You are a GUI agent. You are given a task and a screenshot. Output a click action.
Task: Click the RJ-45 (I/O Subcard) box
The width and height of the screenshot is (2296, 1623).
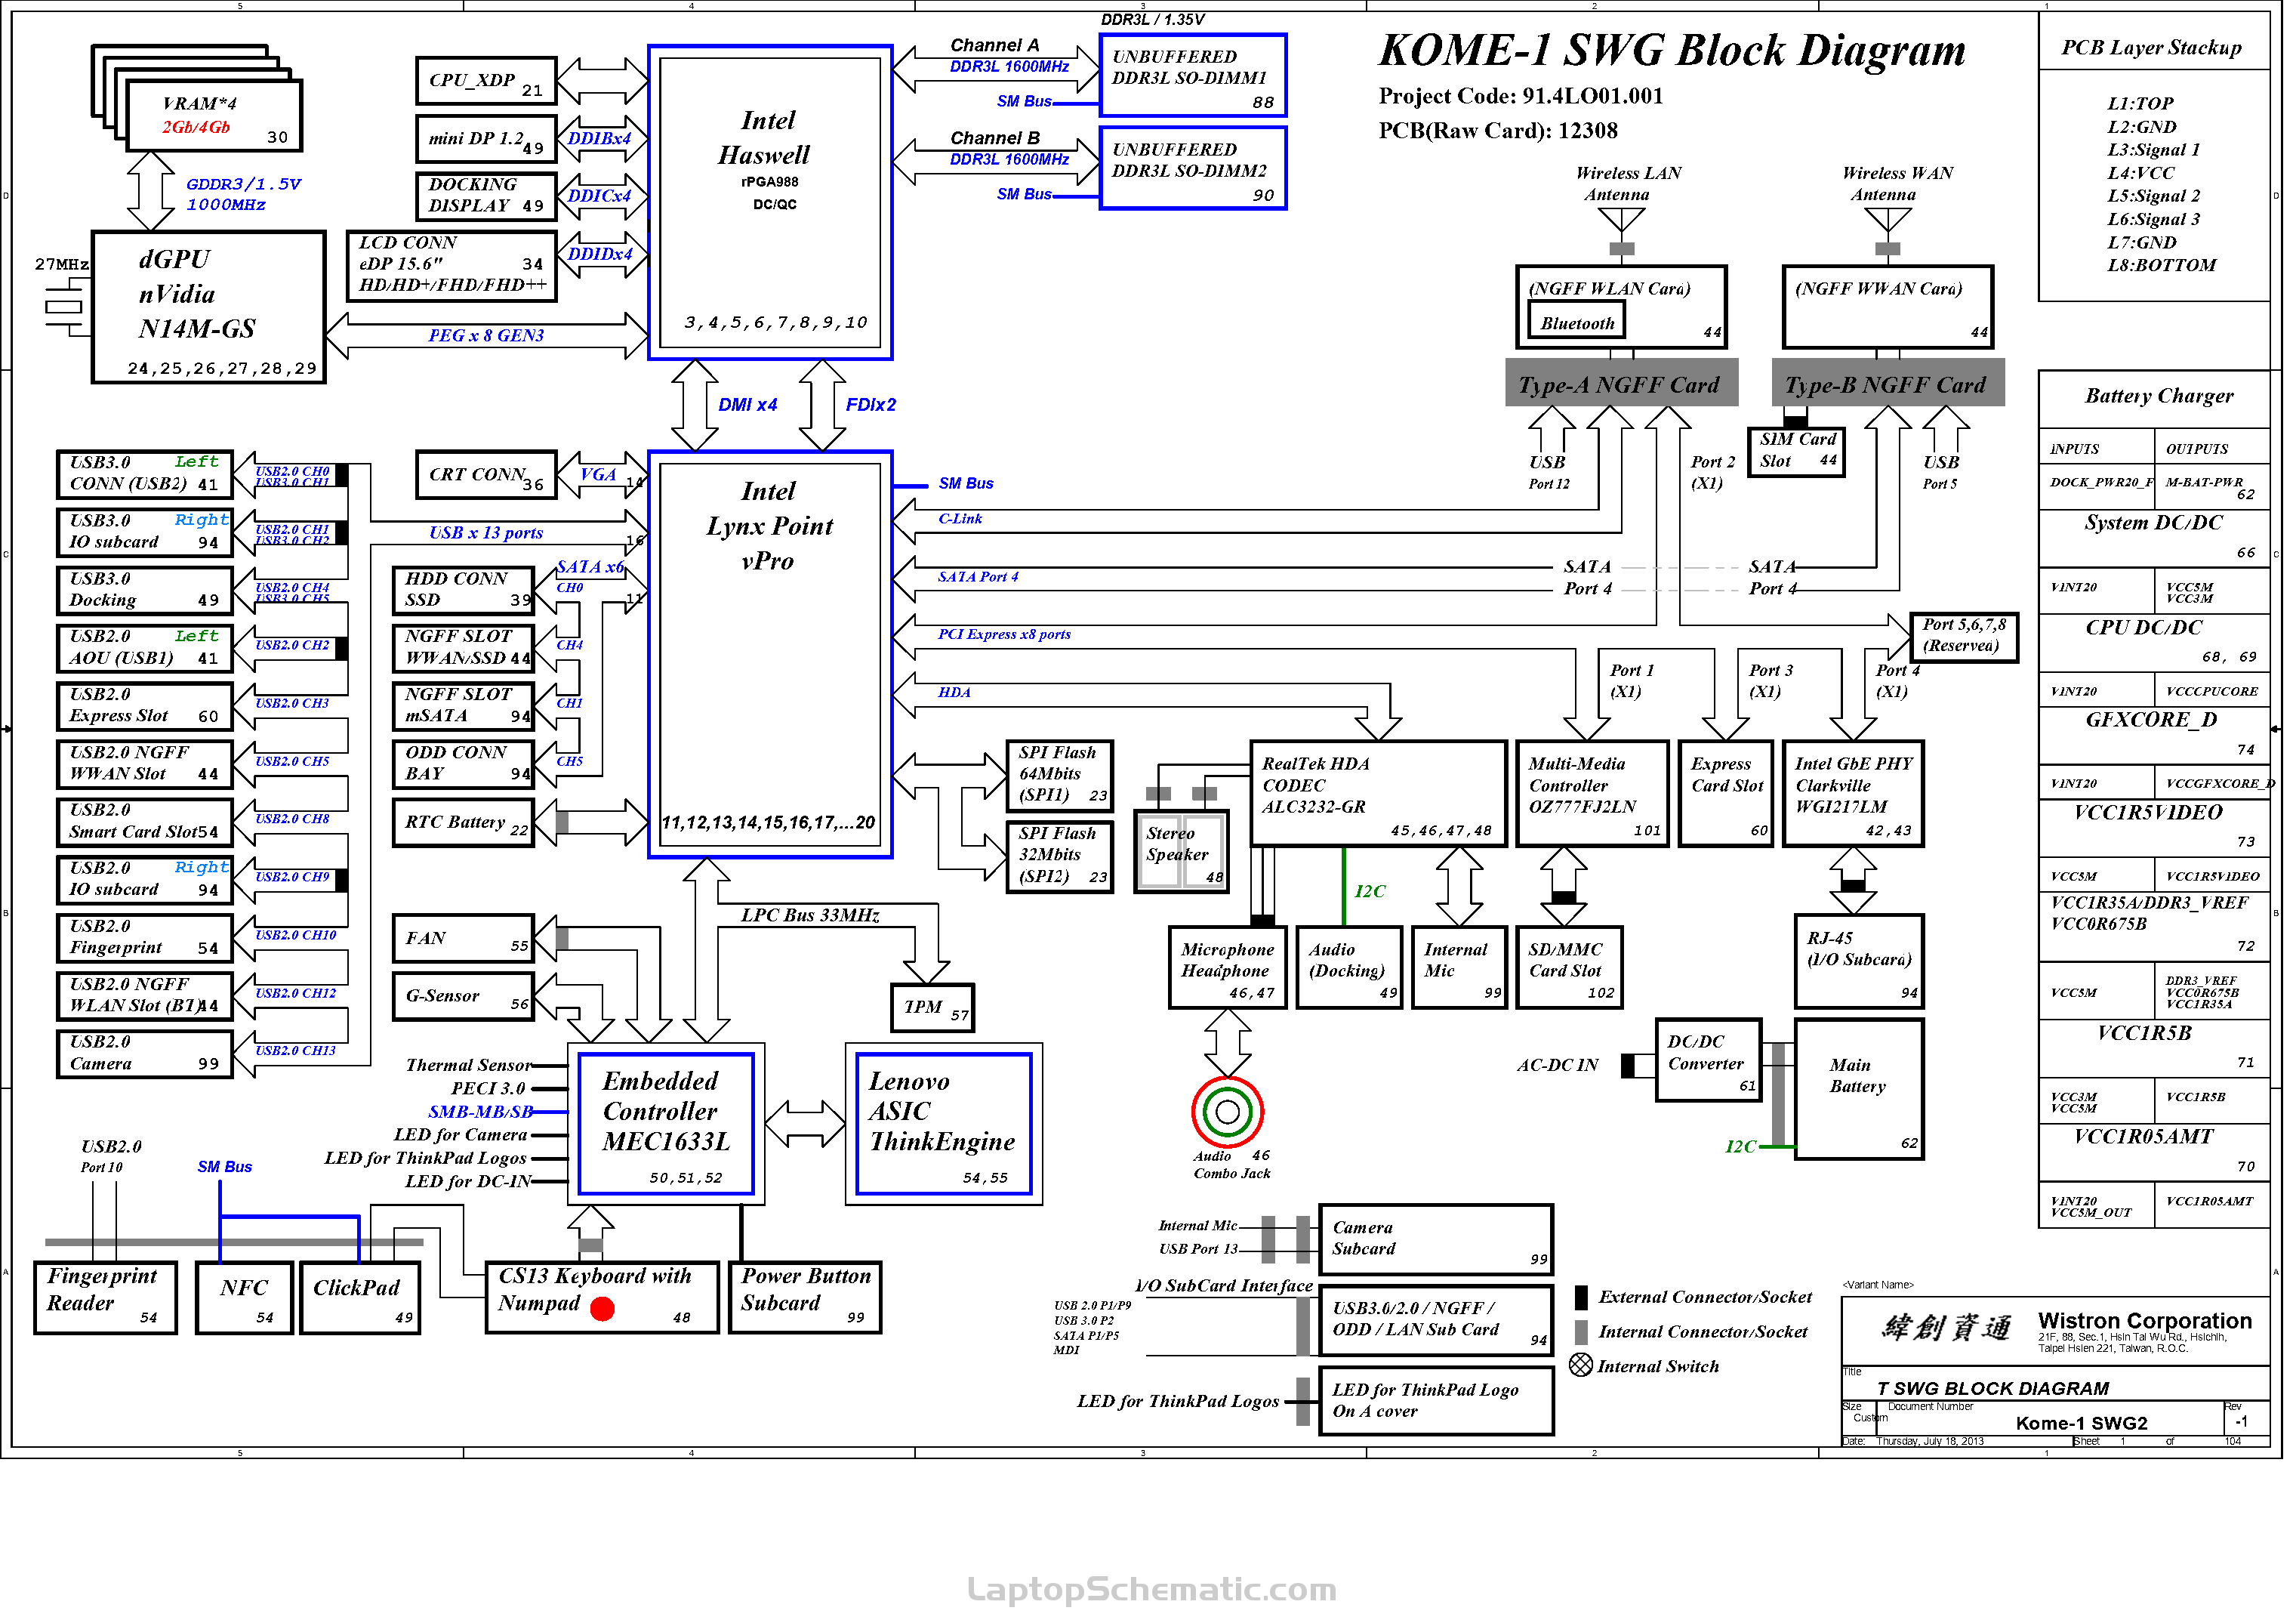point(1859,961)
